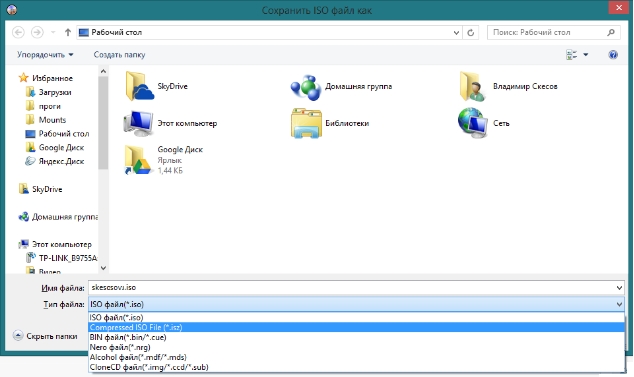Viewport: 634px width, 377px height.
Task: Click Скрыть папки button
Action: (x=45, y=336)
